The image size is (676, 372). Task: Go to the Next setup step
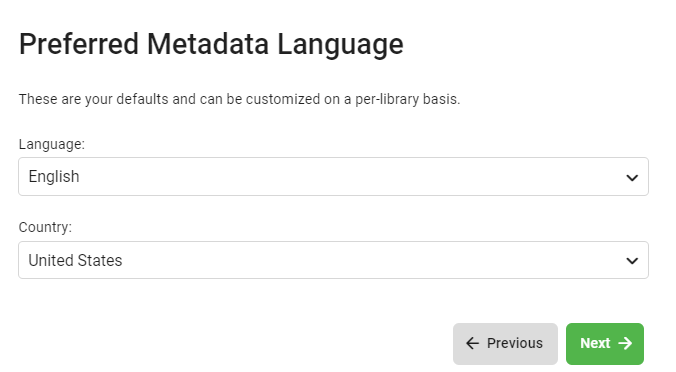[x=605, y=344]
